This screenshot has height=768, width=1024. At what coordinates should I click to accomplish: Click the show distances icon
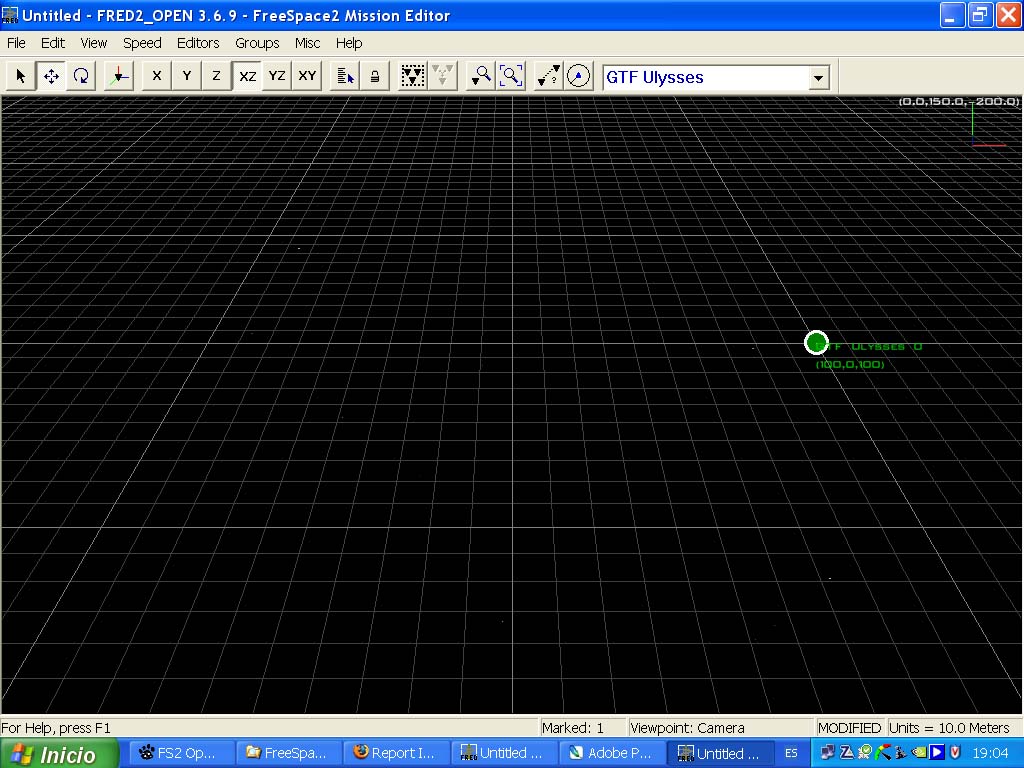pyautogui.click(x=548, y=76)
